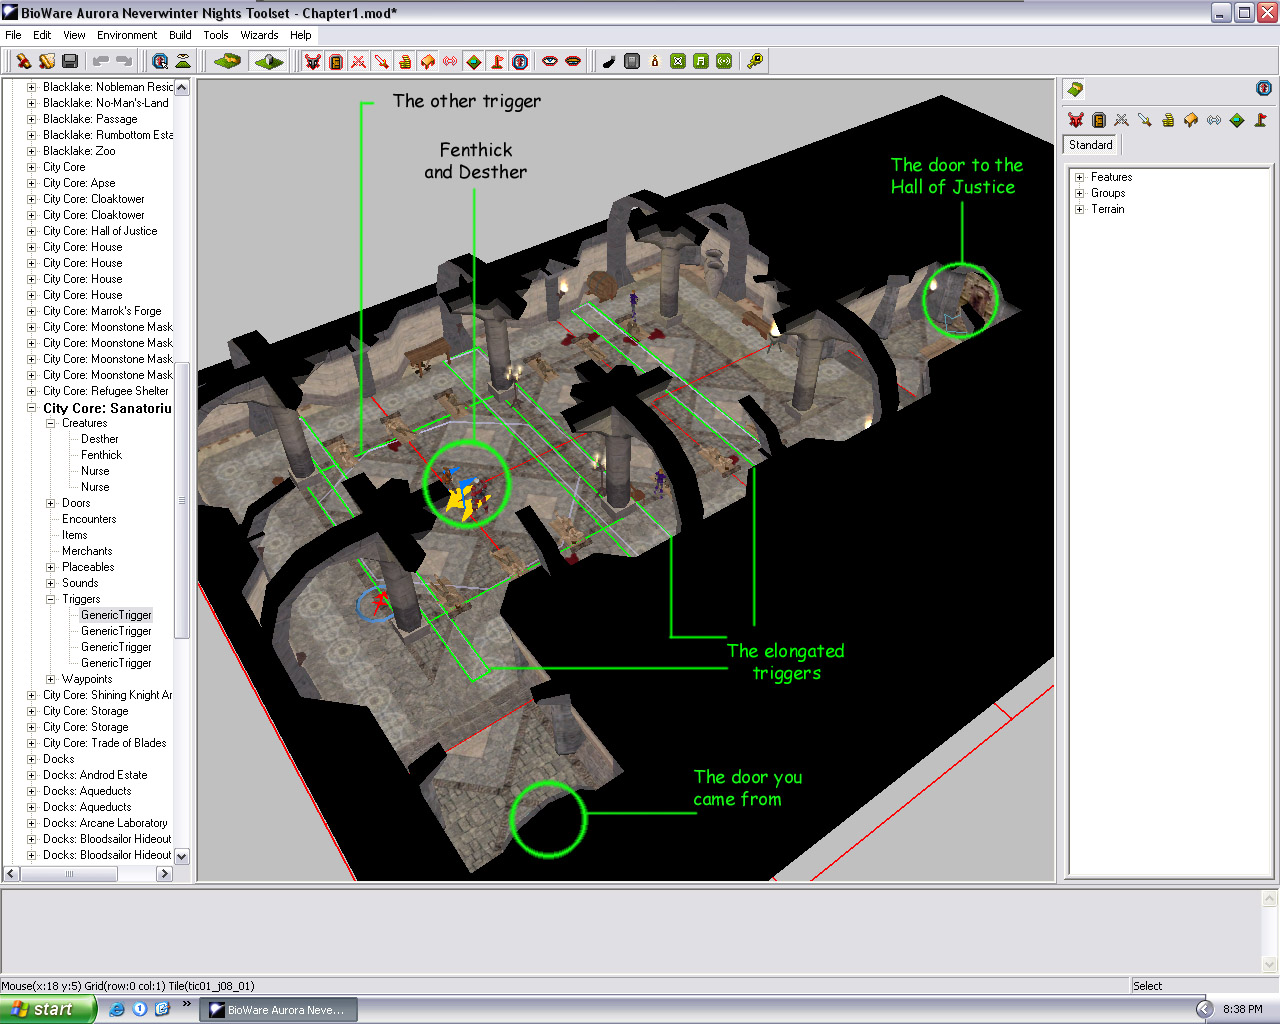Collapse the City Core: Sanatorium area node

pyautogui.click(x=31, y=408)
